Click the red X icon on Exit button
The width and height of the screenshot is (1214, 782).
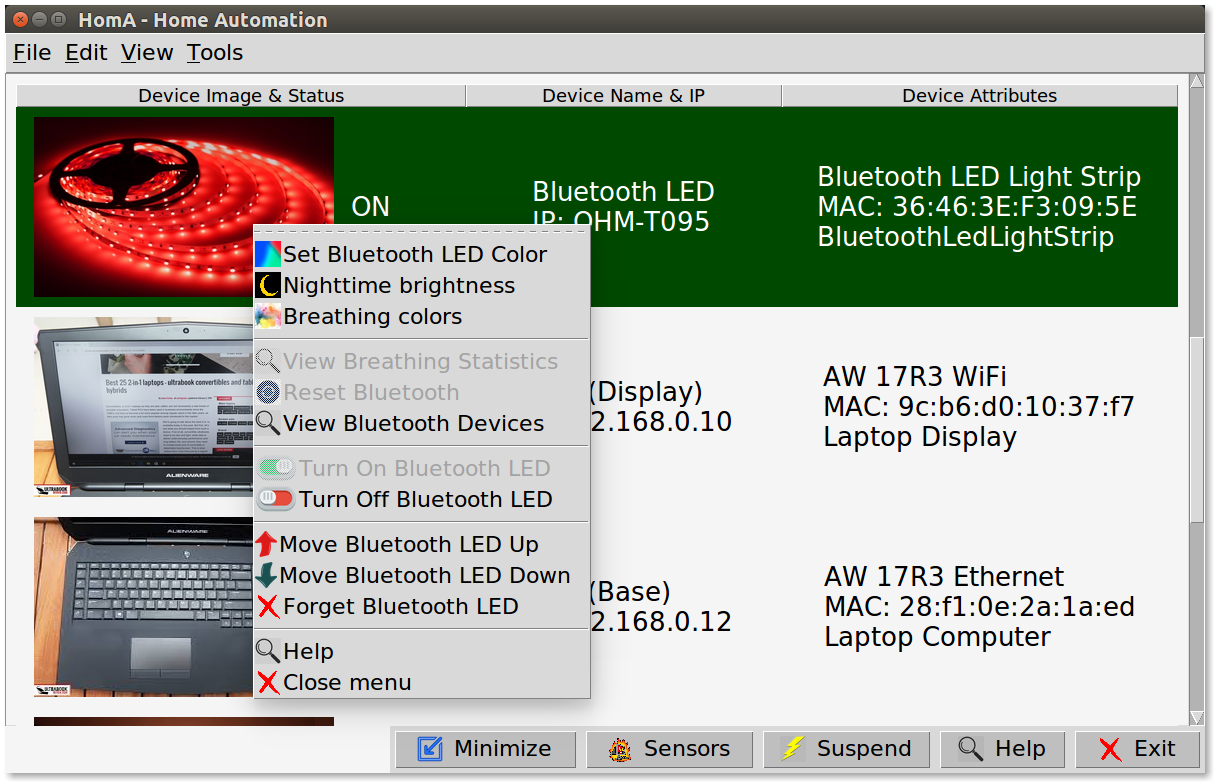[1110, 749]
